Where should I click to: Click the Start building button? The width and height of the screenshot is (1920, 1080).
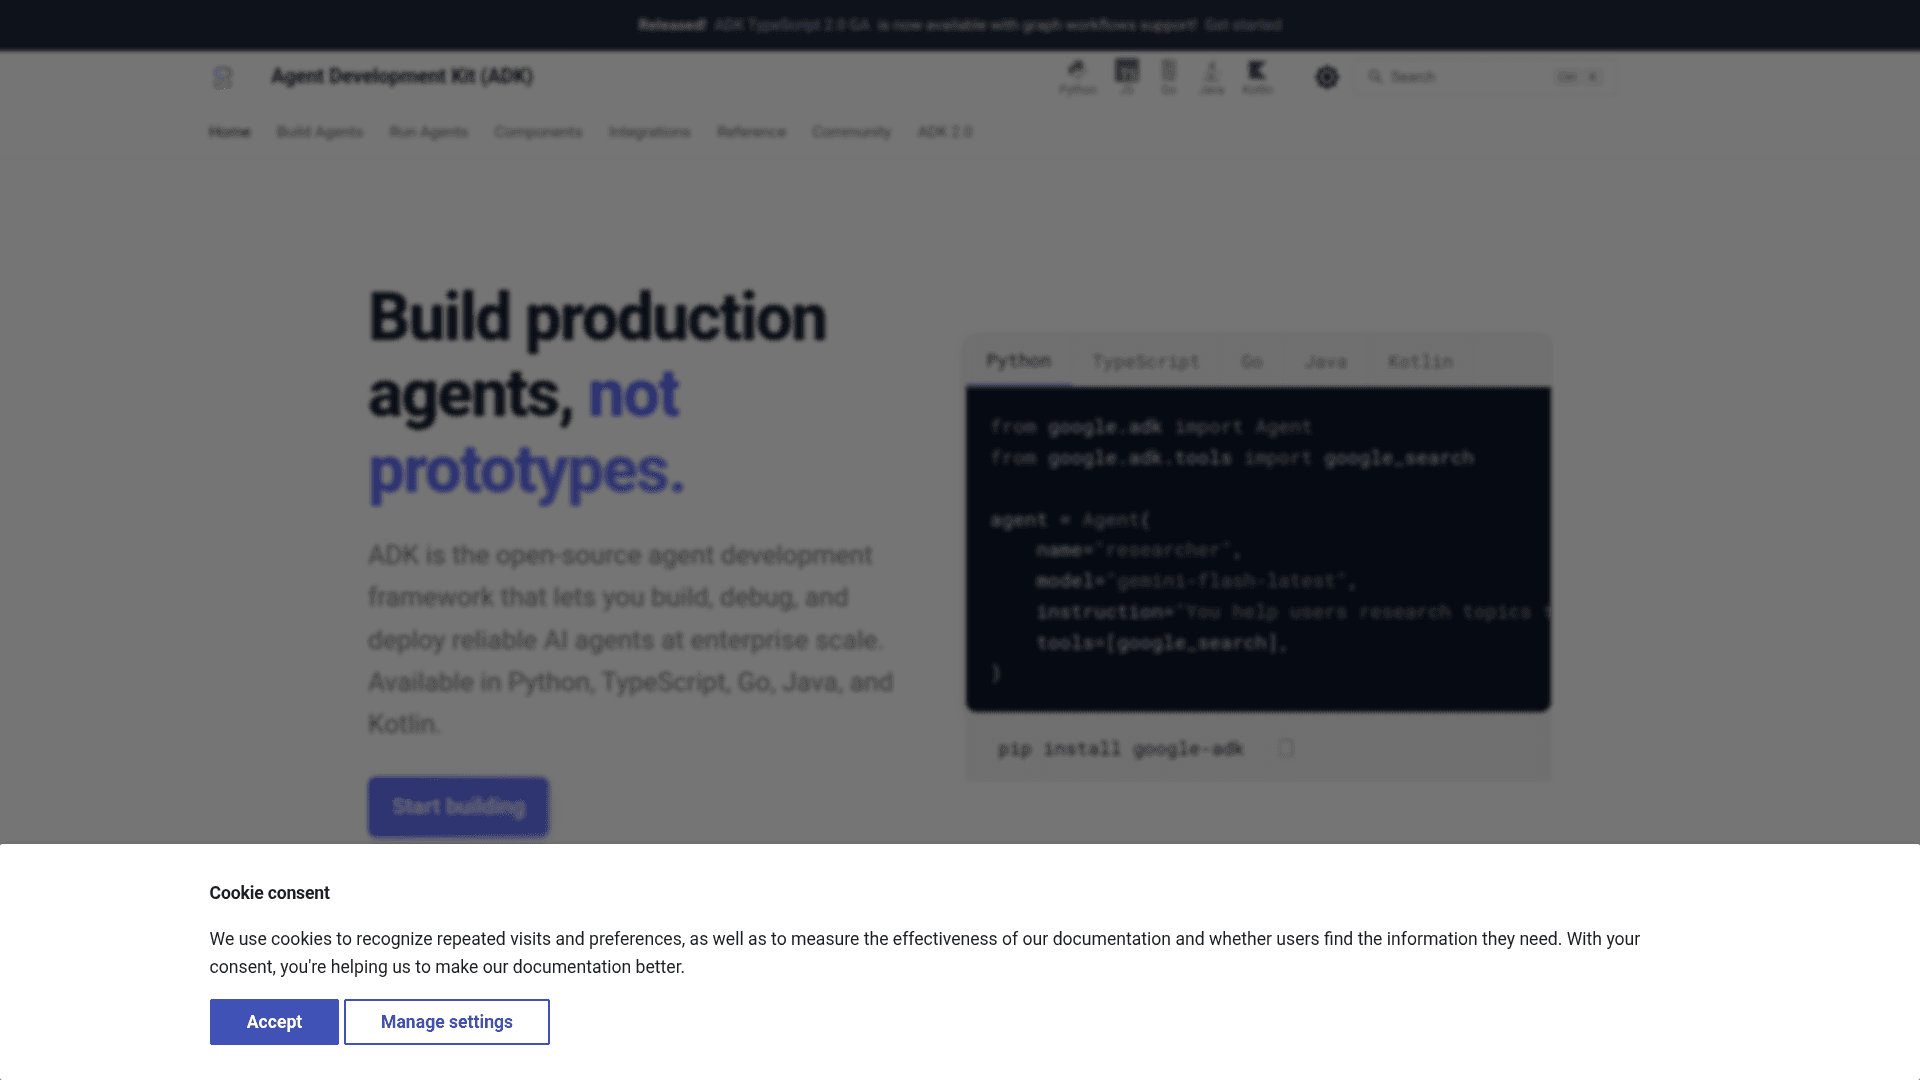(x=458, y=807)
